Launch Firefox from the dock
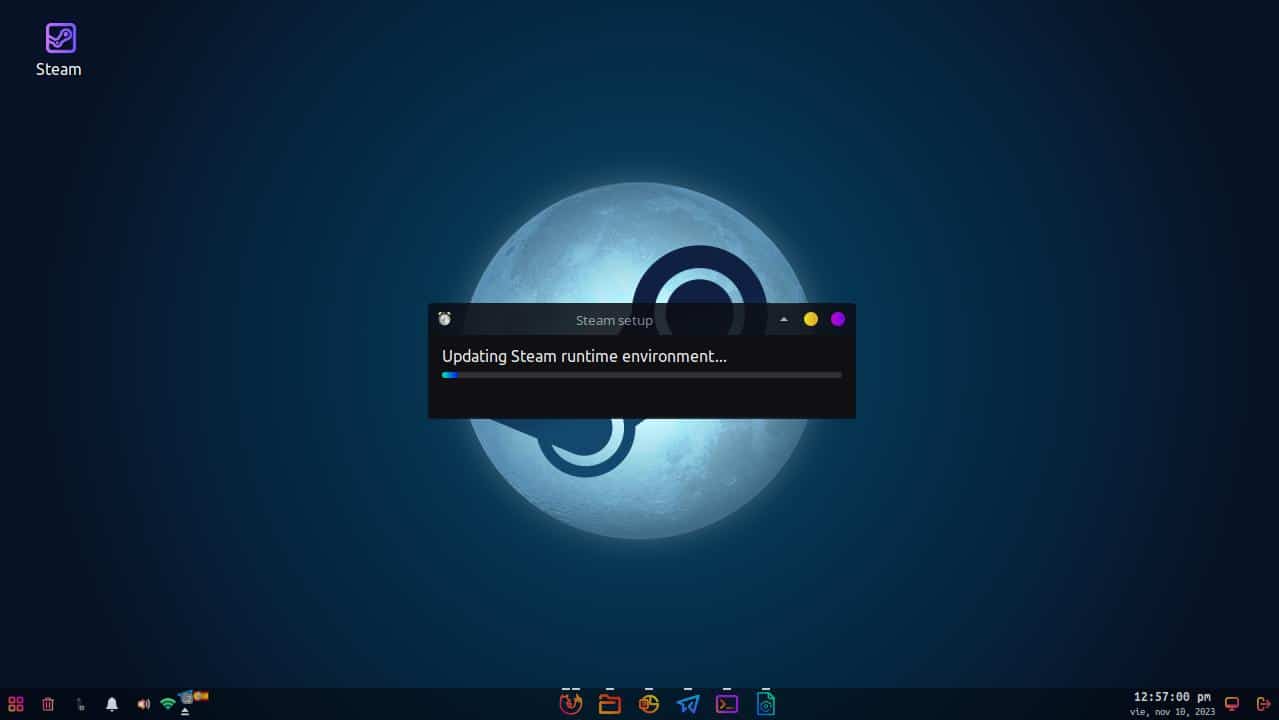 pyautogui.click(x=570, y=704)
